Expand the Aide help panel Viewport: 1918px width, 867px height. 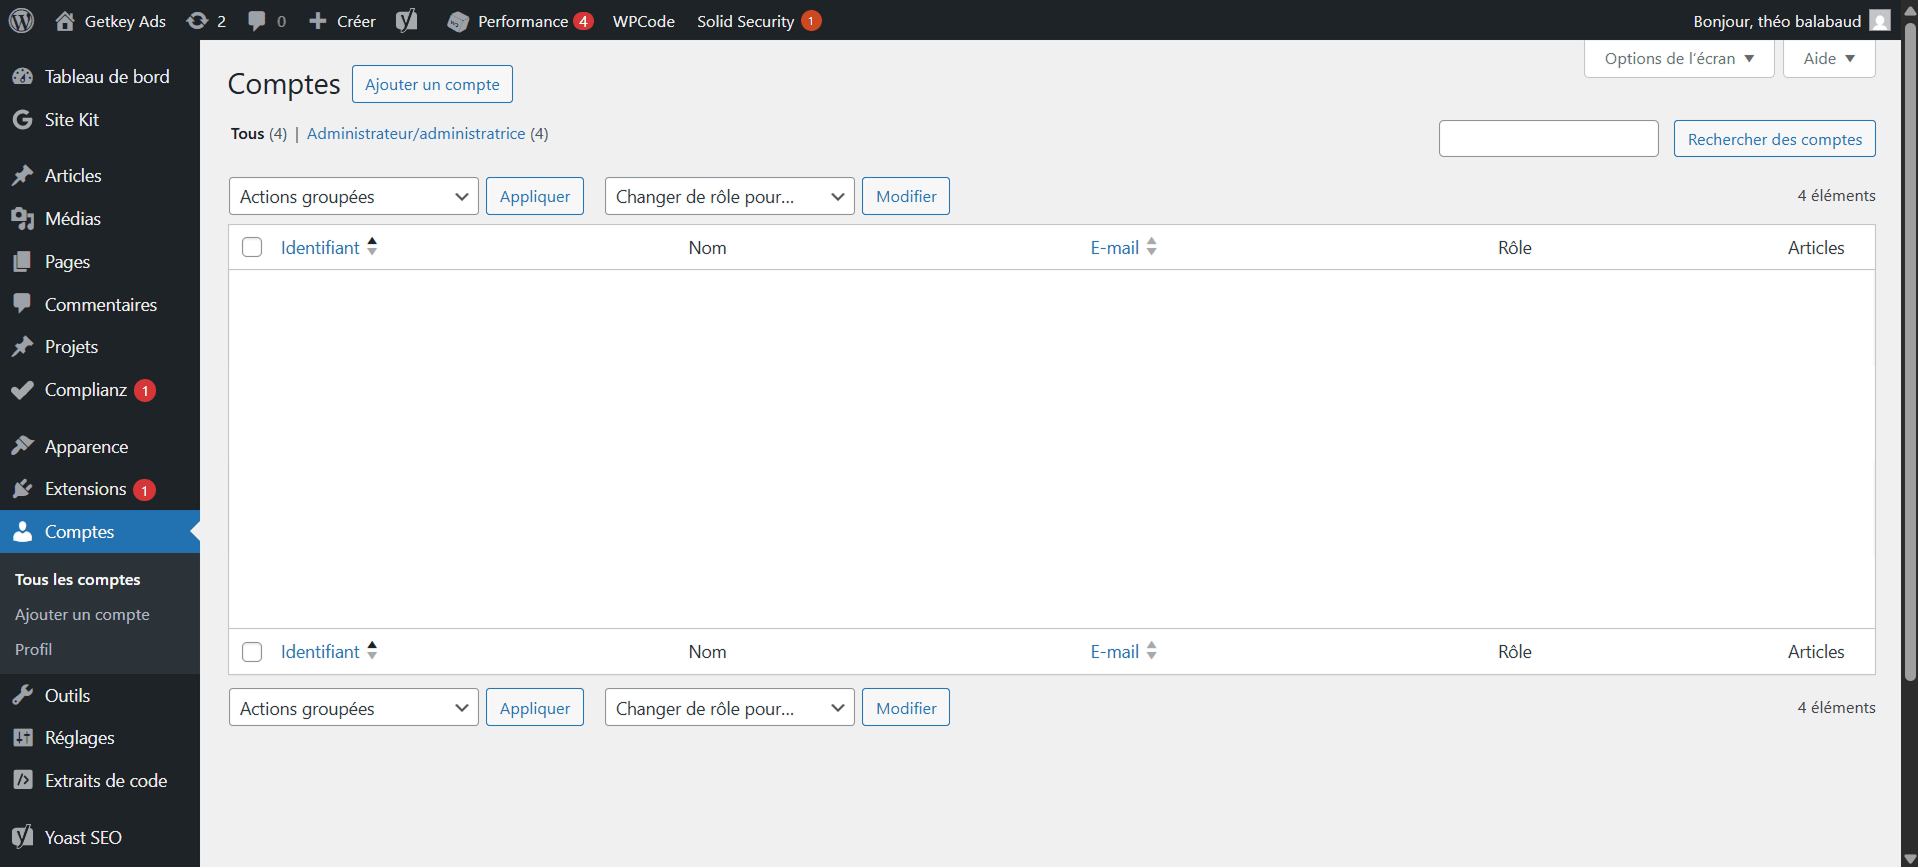coord(1829,58)
